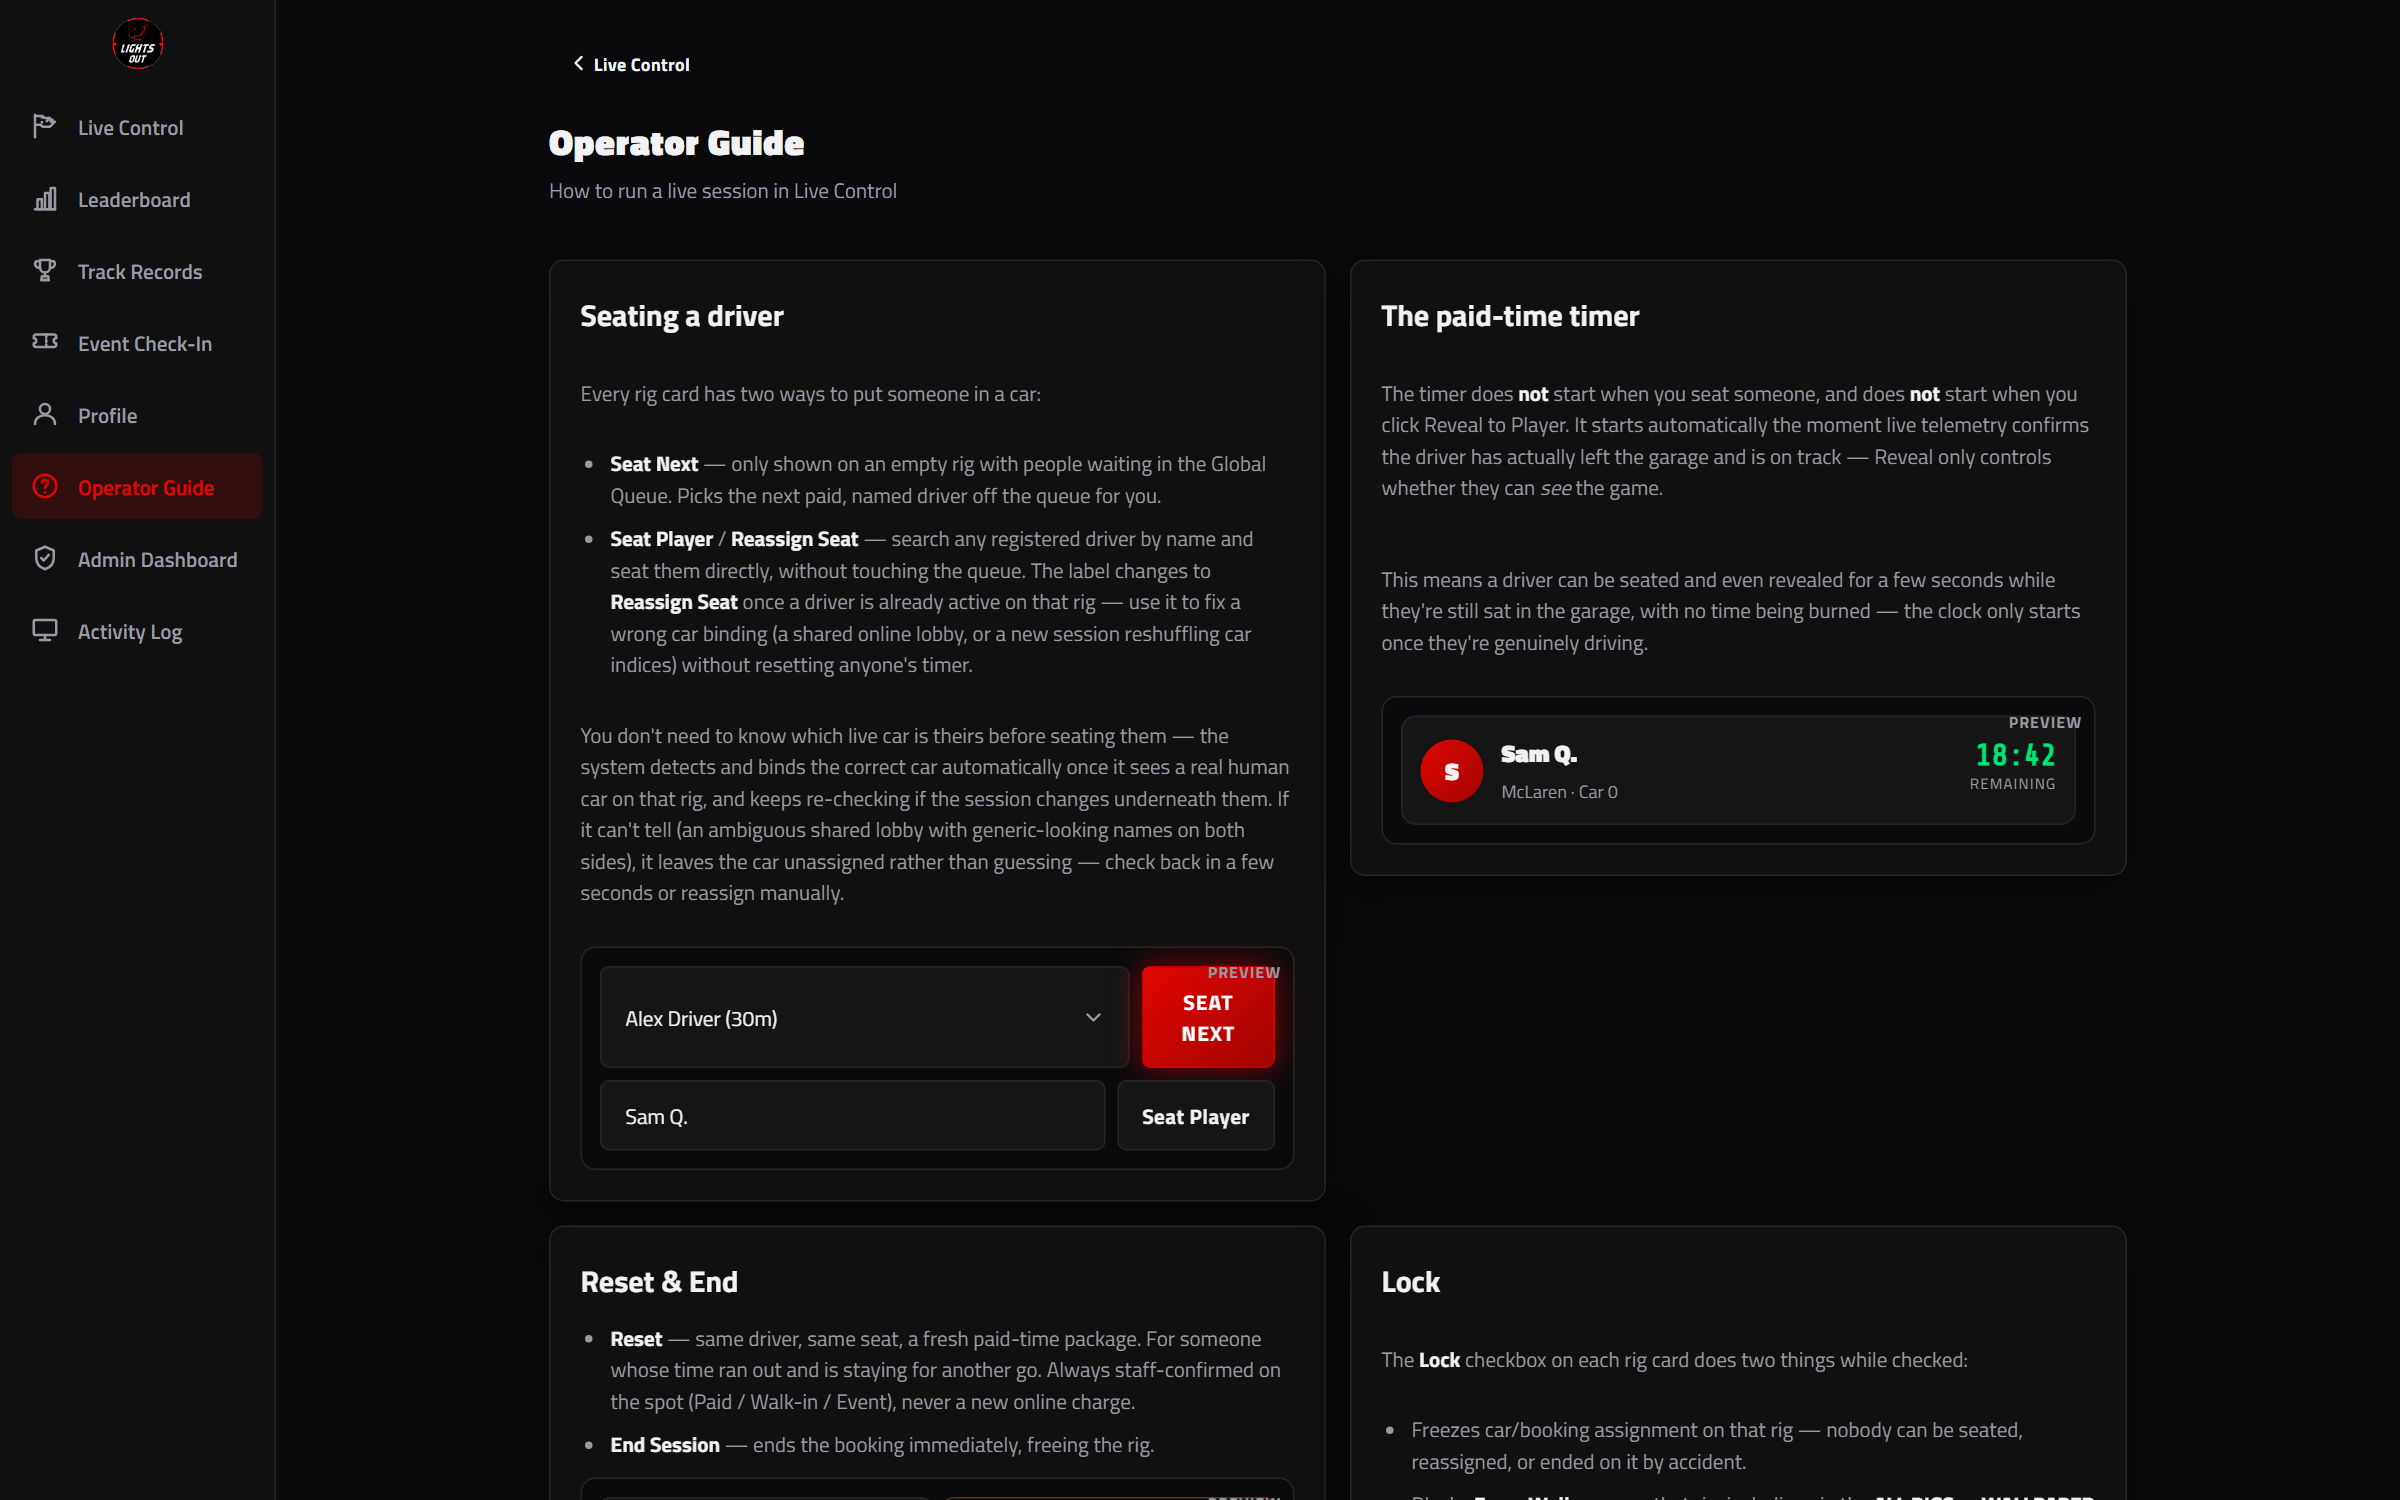Open the Profile menu item
Viewport: 2400px width, 1500px height.
coord(137,415)
